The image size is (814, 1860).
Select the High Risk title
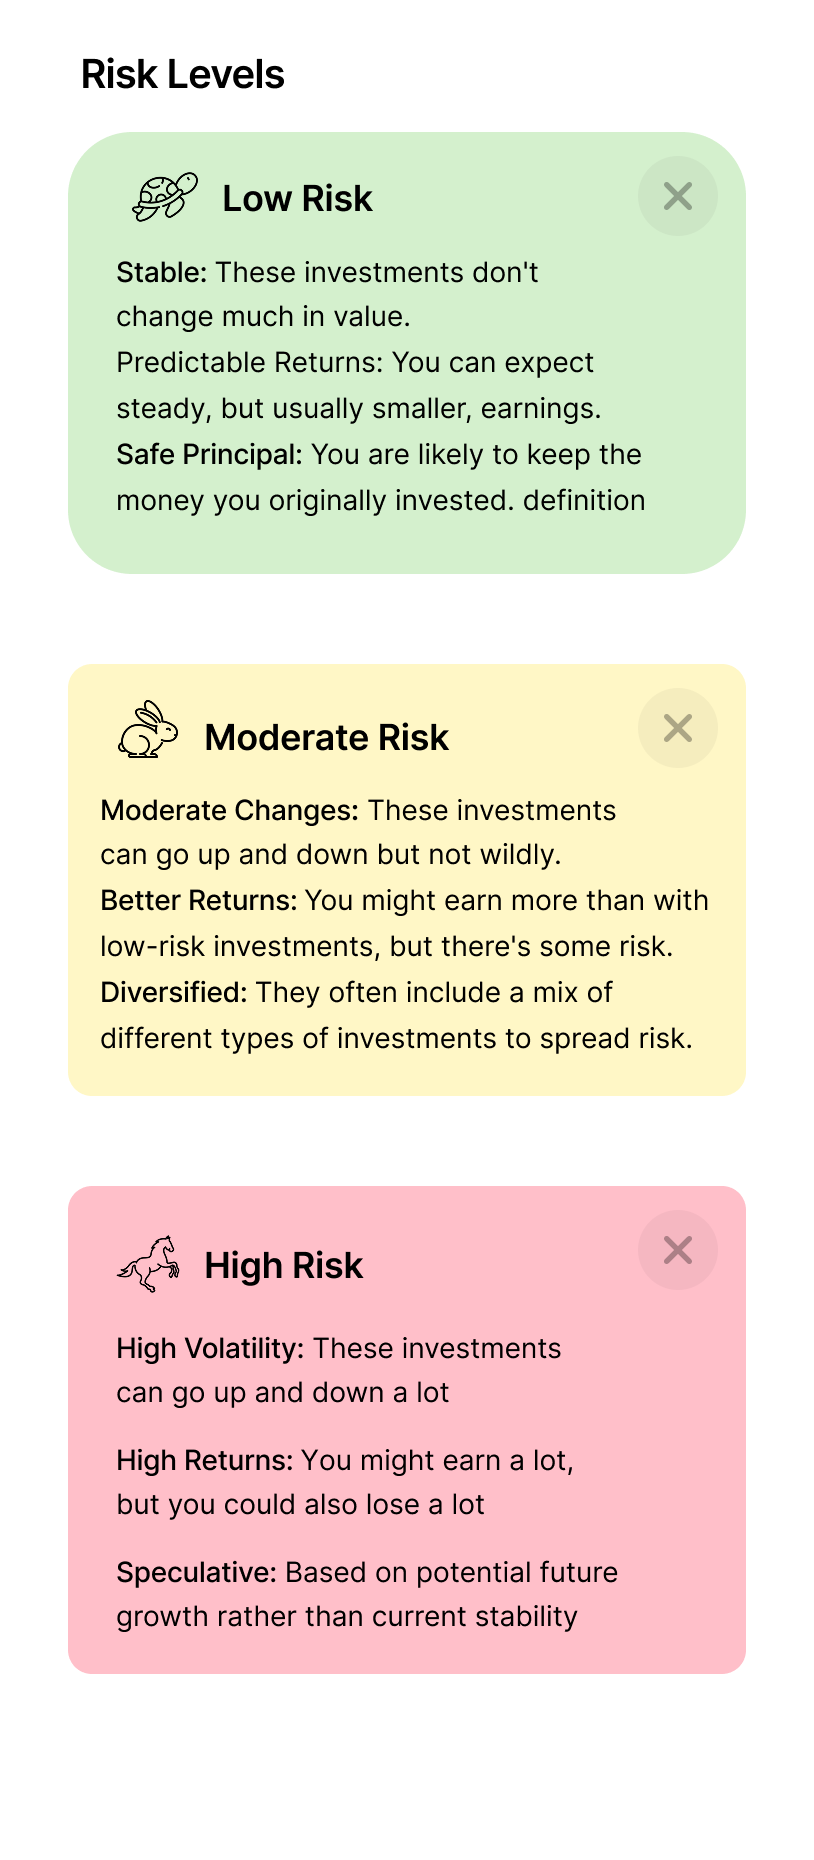(x=283, y=1266)
